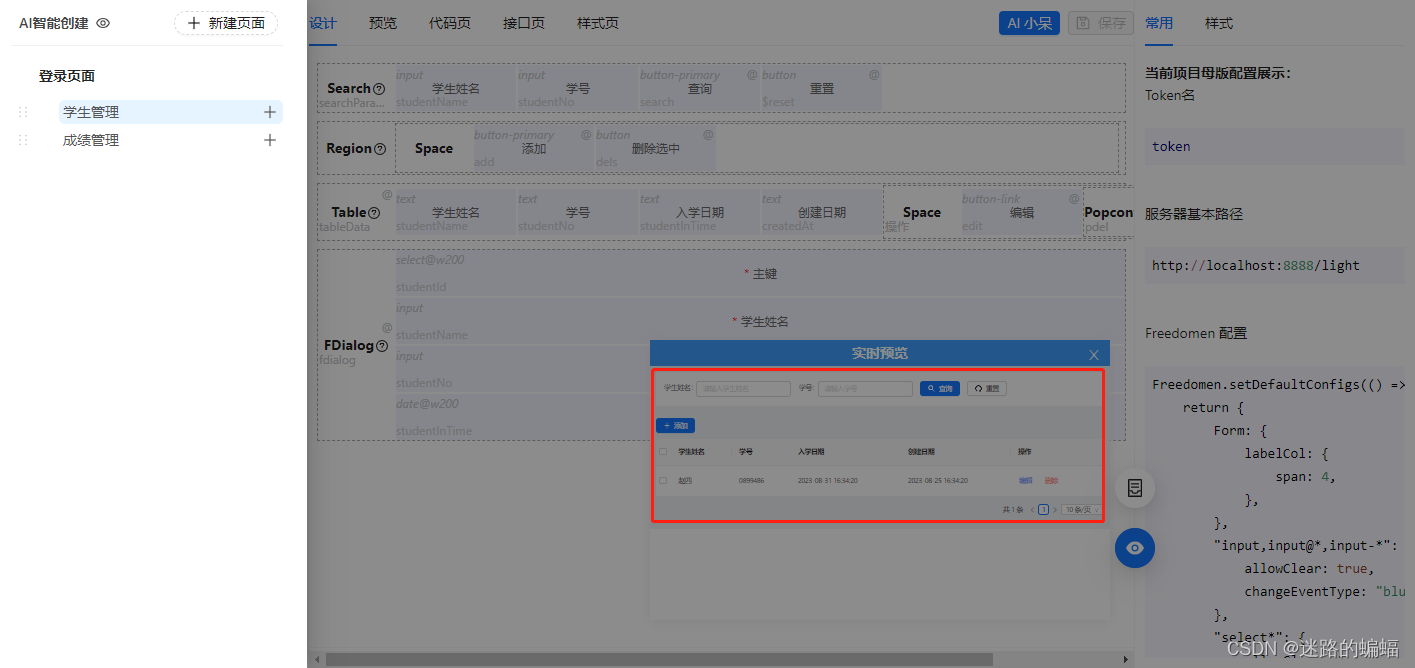
Task: Toggle the select-all checkbox in preview table header
Action: click(x=663, y=452)
